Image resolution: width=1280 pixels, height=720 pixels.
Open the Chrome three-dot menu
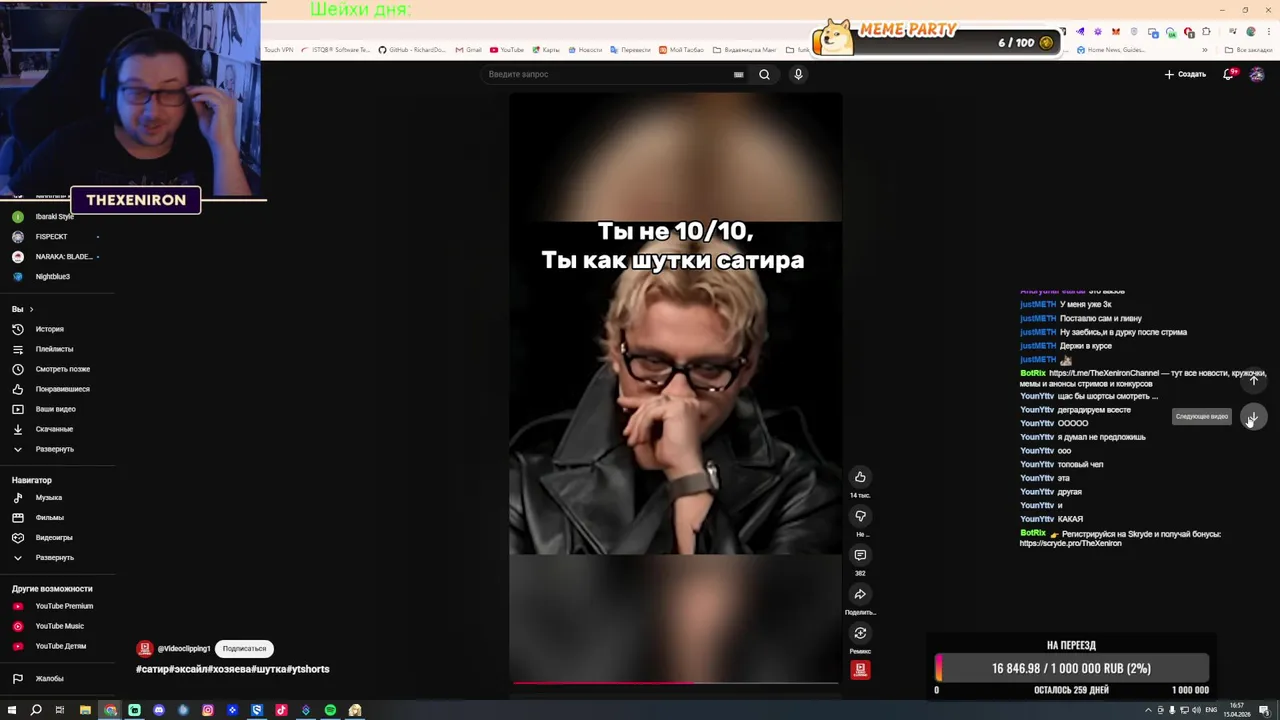[x=1267, y=32]
